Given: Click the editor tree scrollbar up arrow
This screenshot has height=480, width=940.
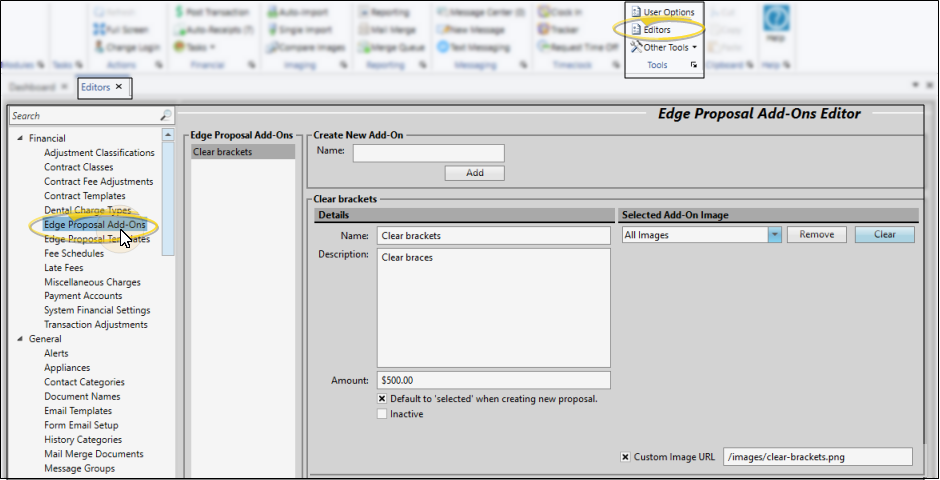Looking at the screenshot, I should click(x=168, y=133).
